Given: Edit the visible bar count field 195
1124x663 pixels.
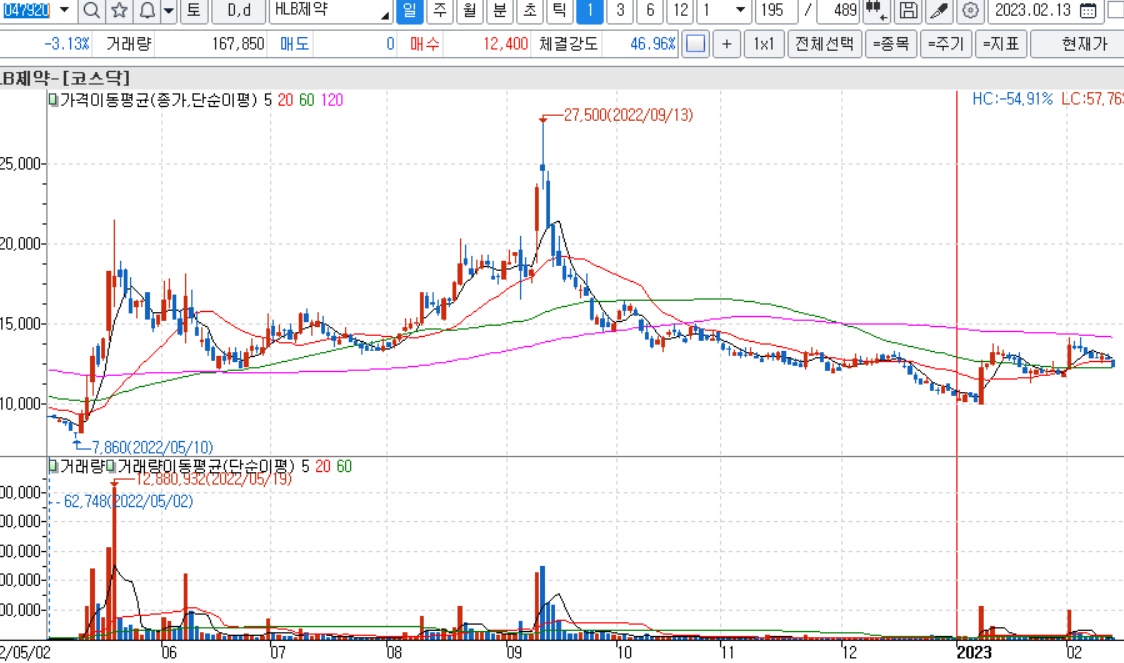Looking at the screenshot, I should click(776, 11).
